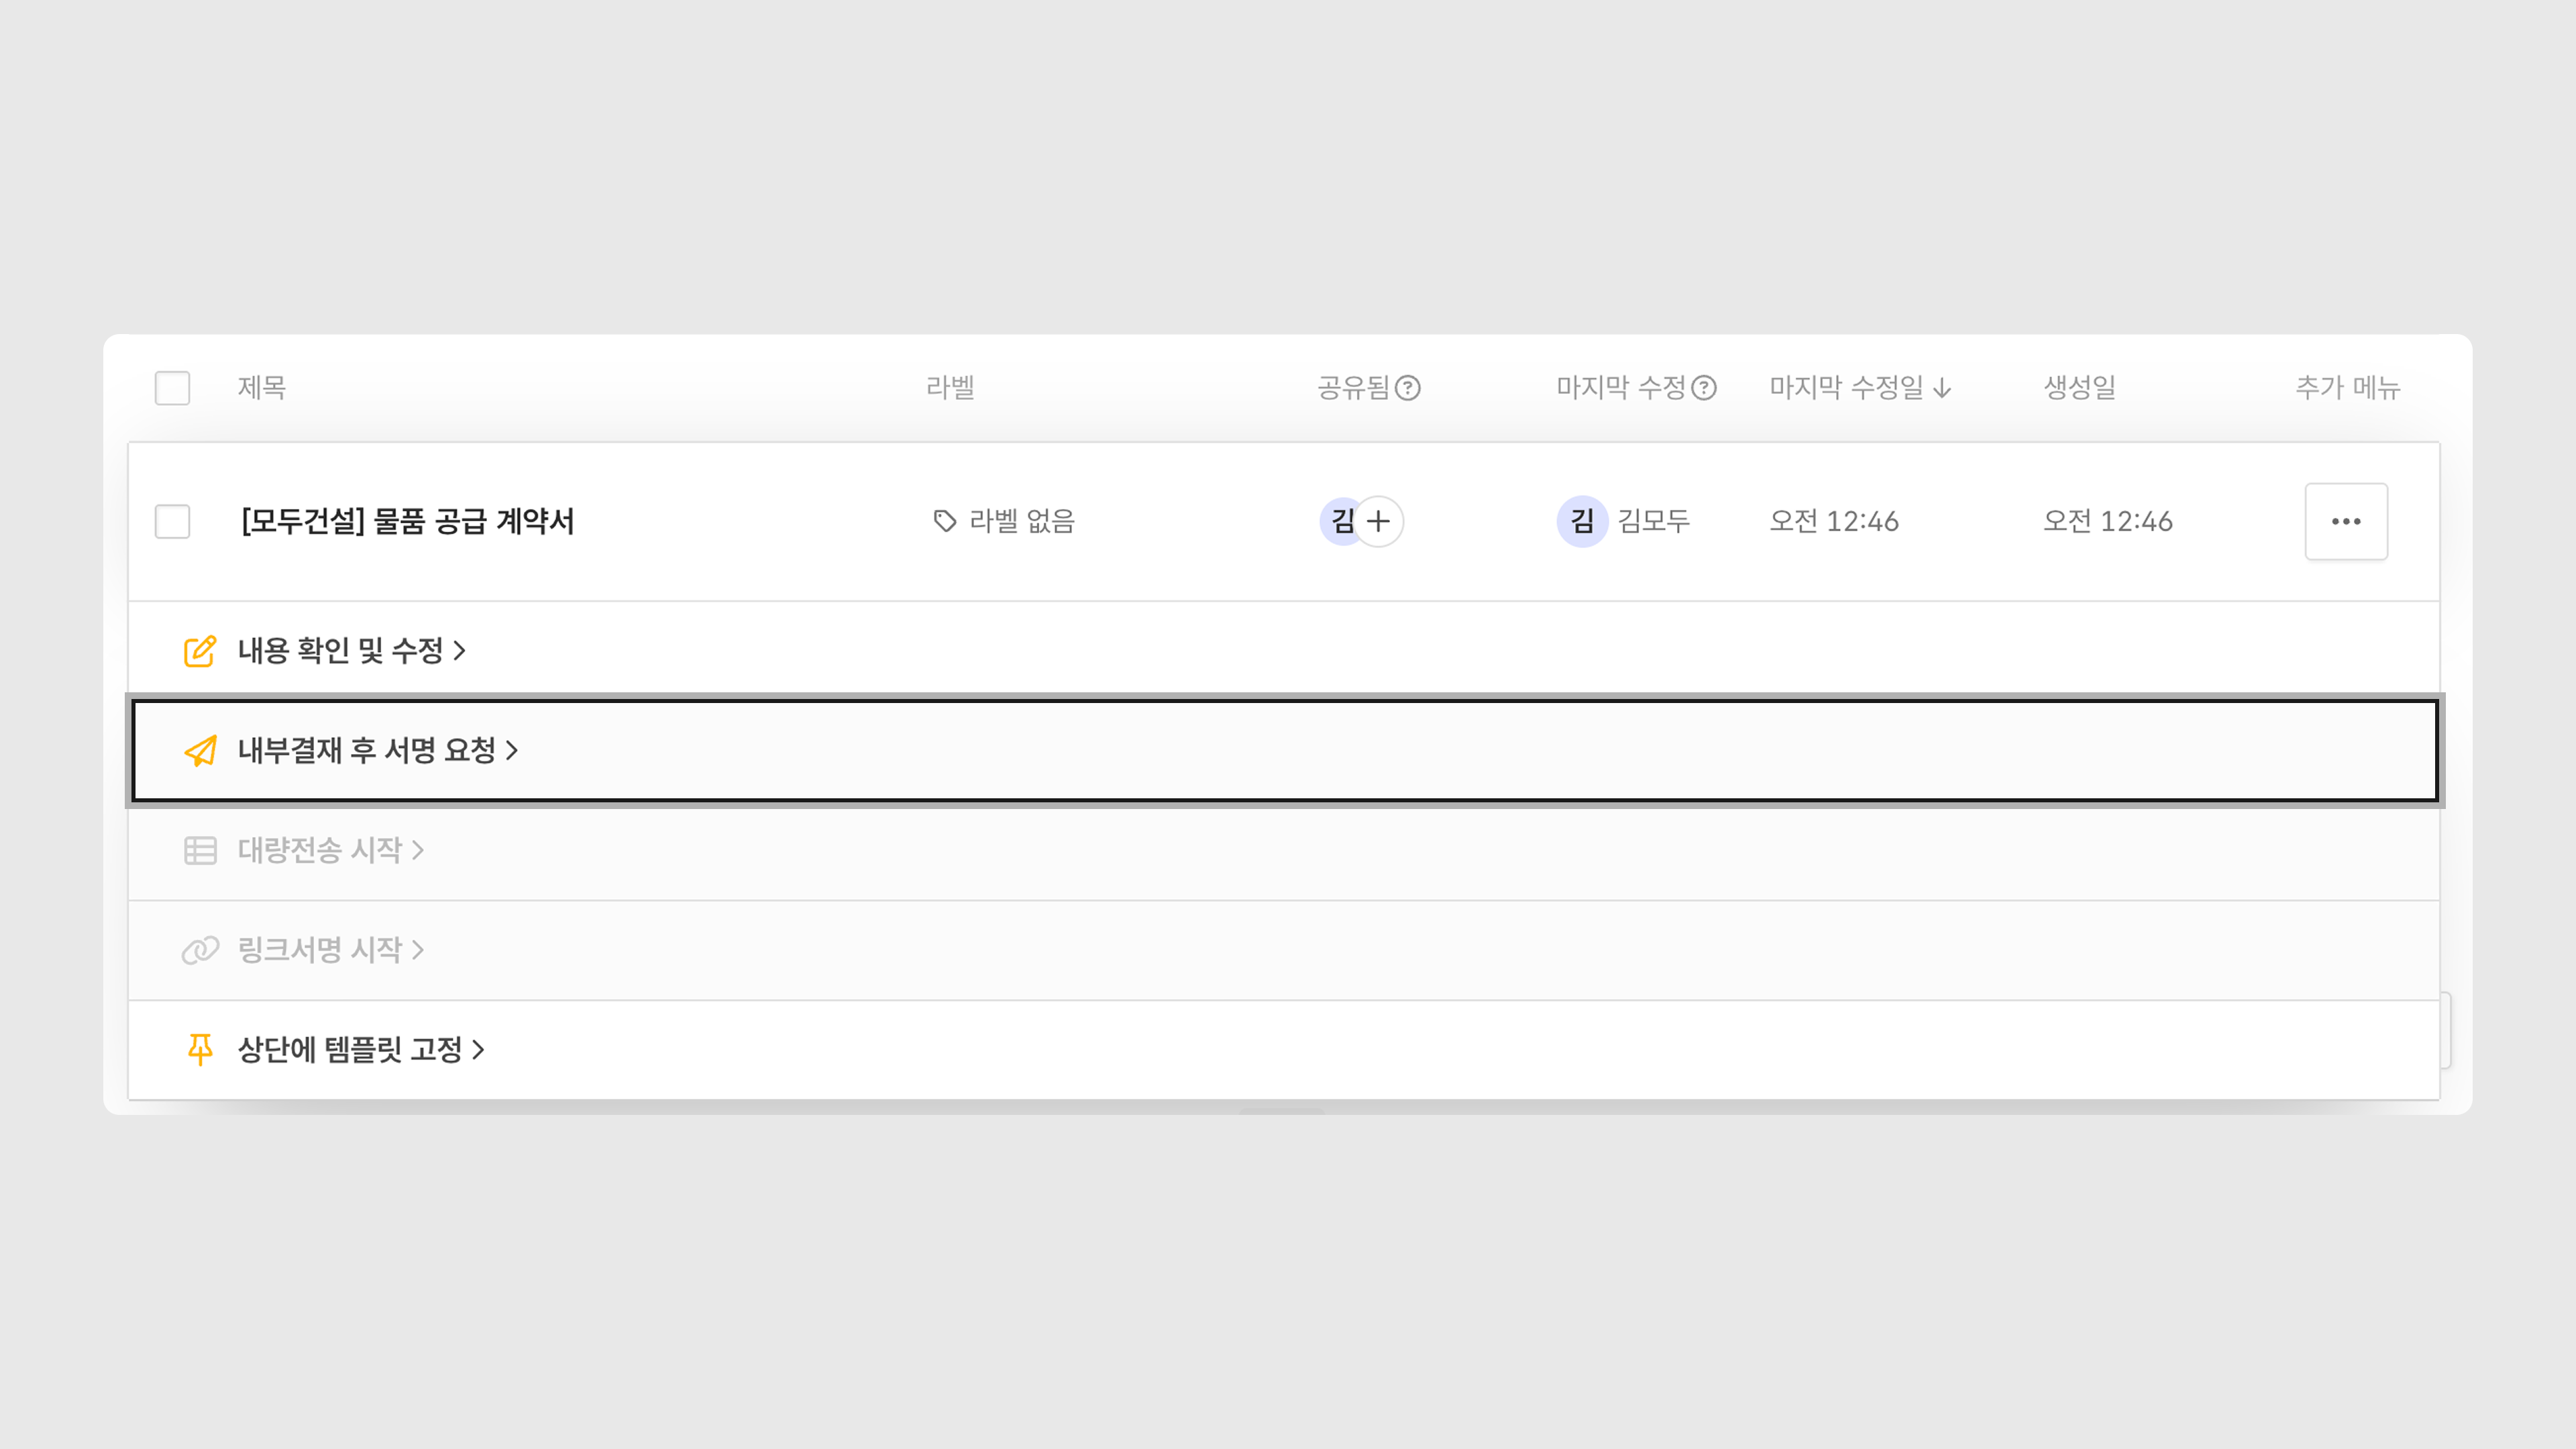The width and height of the screenshot is (2576, 1449).
Task: Click the bulk send table icon
Action: [x=200, y=851]
